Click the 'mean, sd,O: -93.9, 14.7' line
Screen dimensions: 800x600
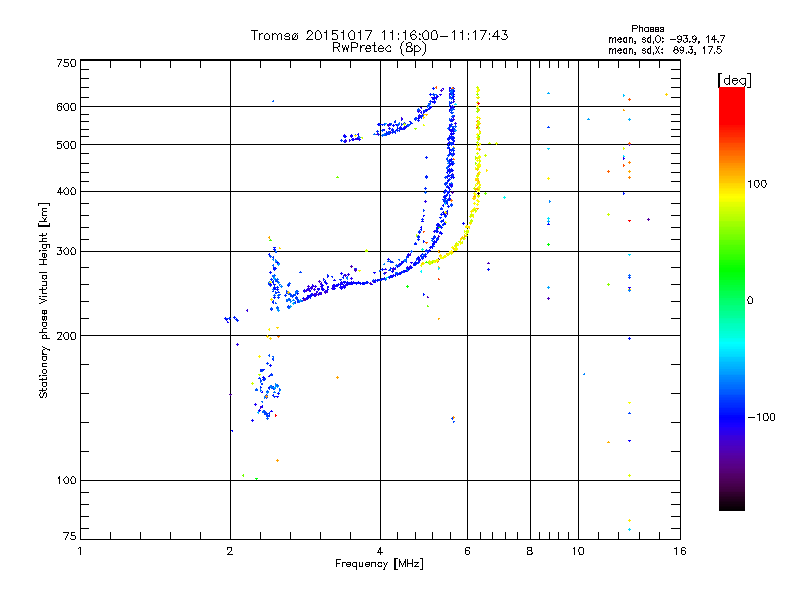click(666, 39)
